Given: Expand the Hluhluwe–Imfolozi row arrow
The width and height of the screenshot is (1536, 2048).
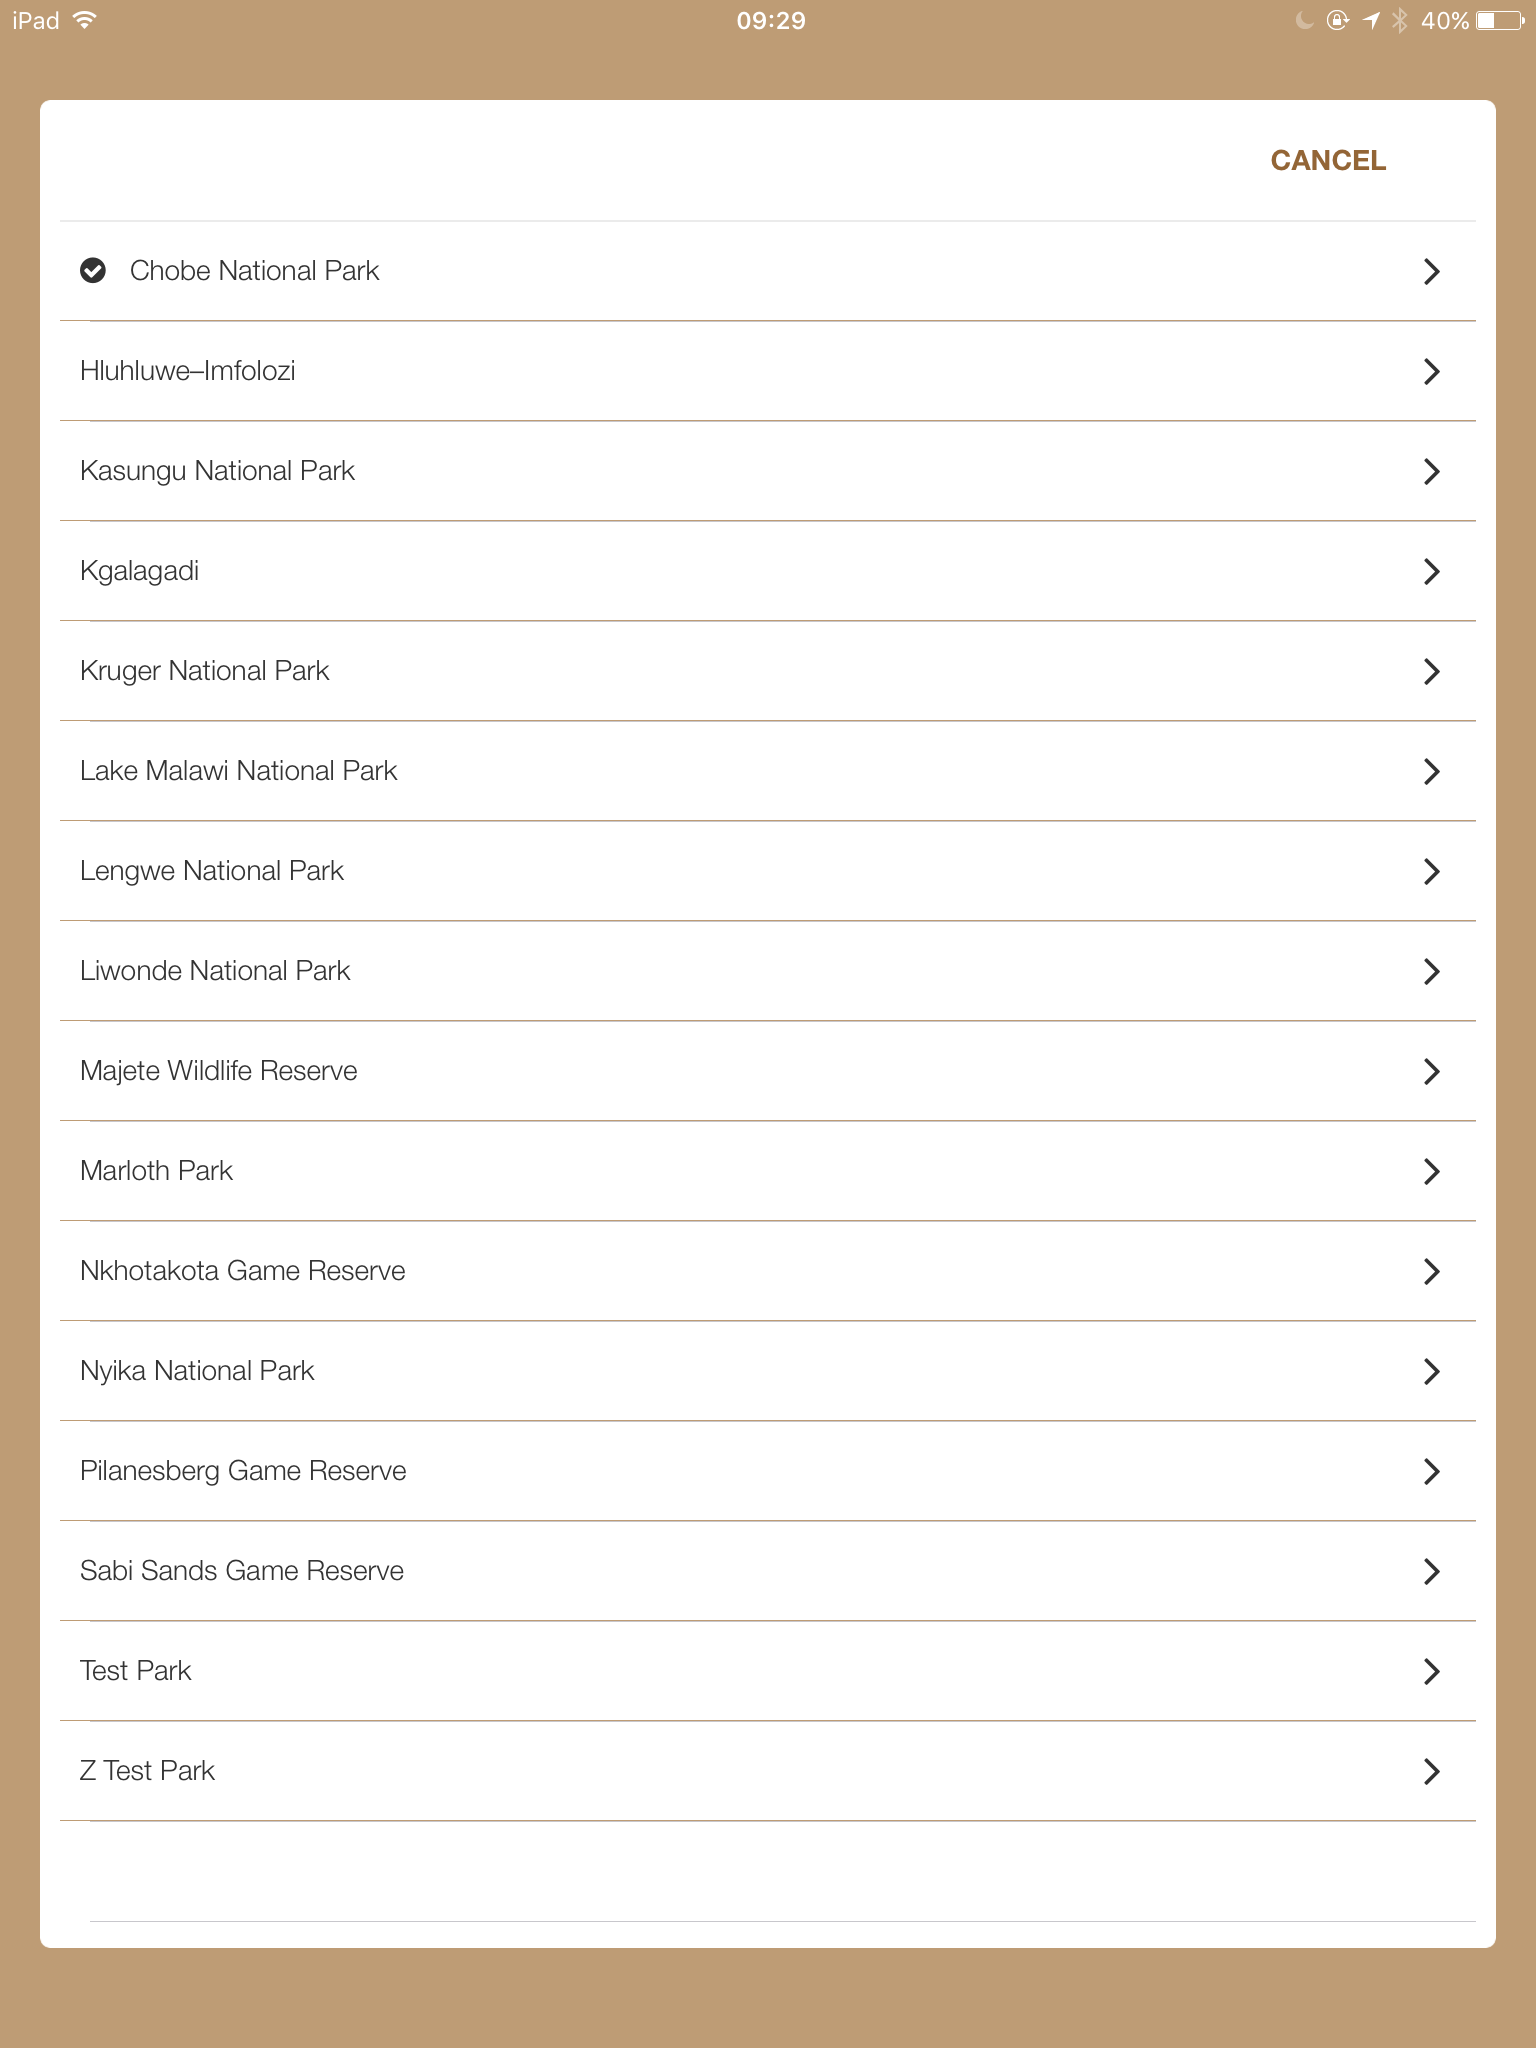Looking at the screenshot, I should point(1431,371).
